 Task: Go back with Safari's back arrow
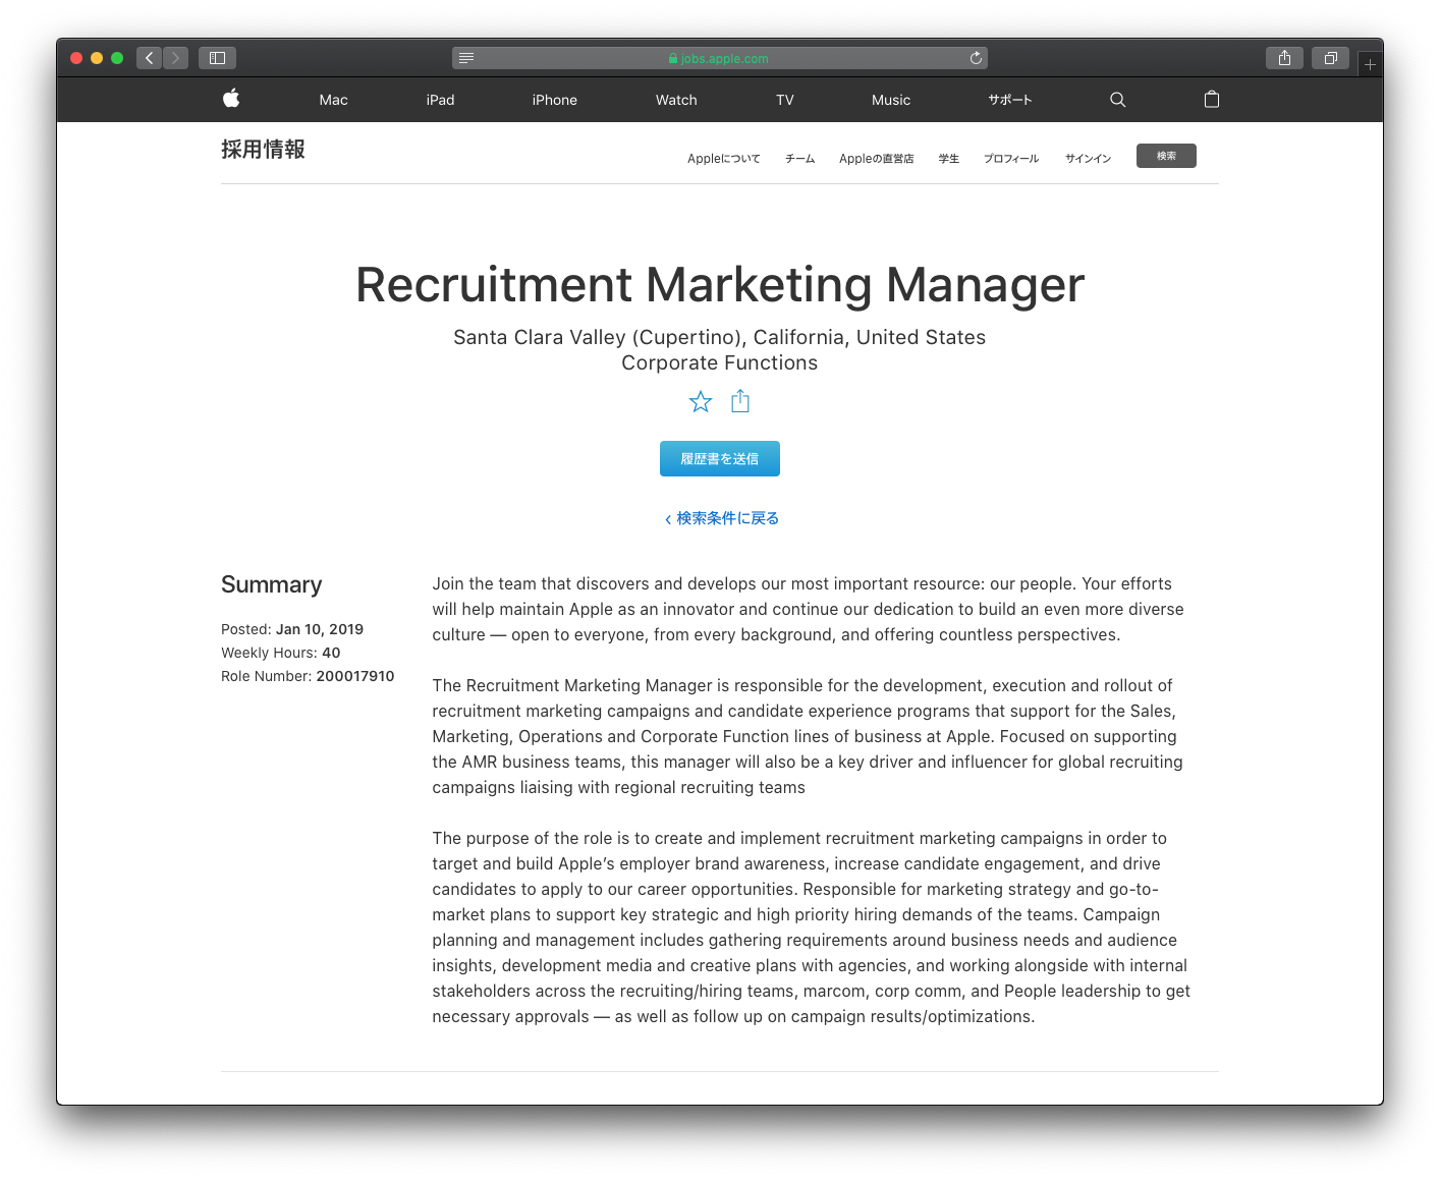coord(149,58)
